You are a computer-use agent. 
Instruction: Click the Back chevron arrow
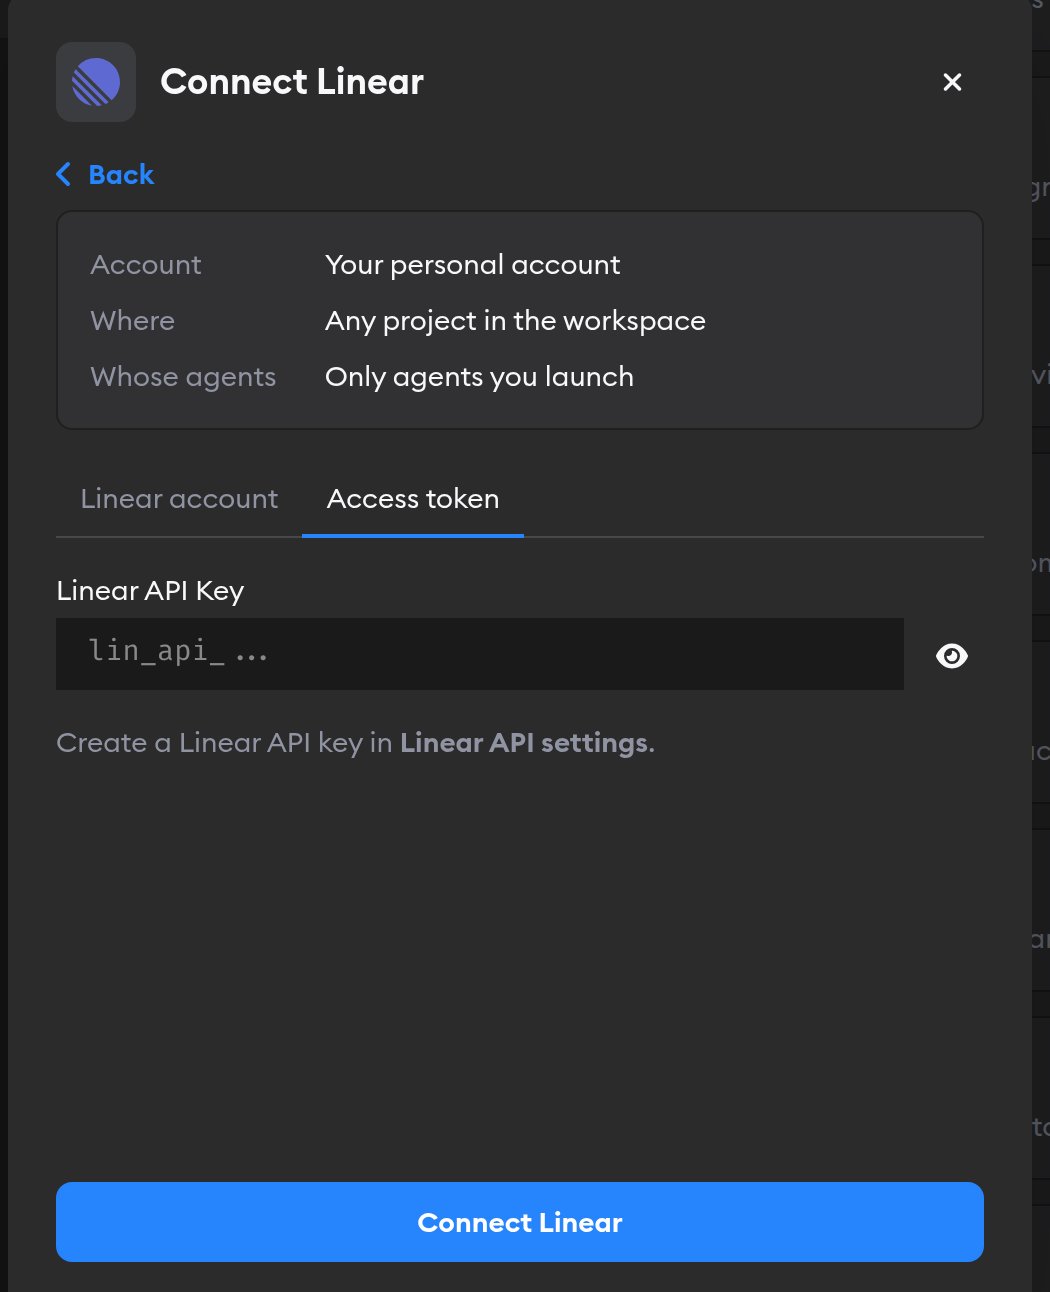pos(64,175)
